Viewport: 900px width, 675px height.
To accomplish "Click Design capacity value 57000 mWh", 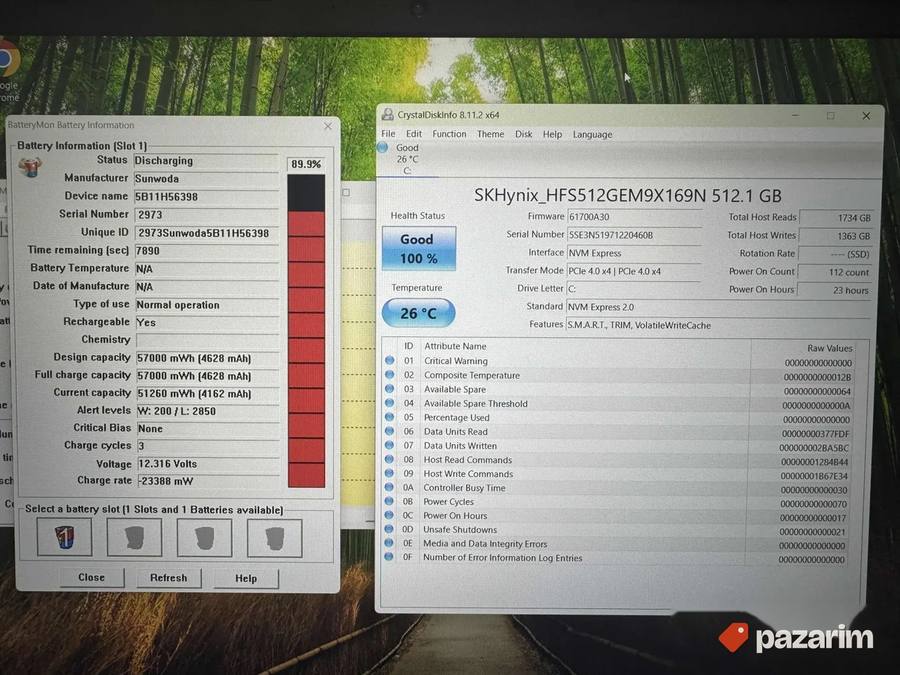I will [207, 358].
